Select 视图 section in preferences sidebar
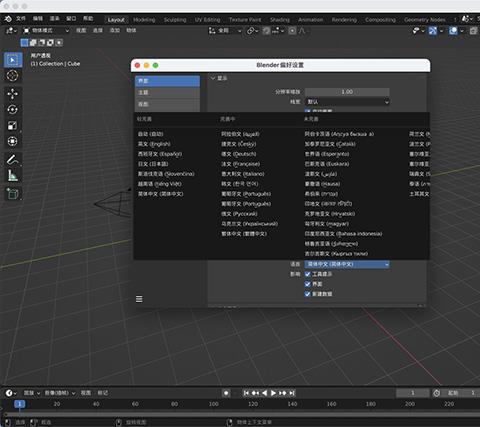 pos(167,104)
